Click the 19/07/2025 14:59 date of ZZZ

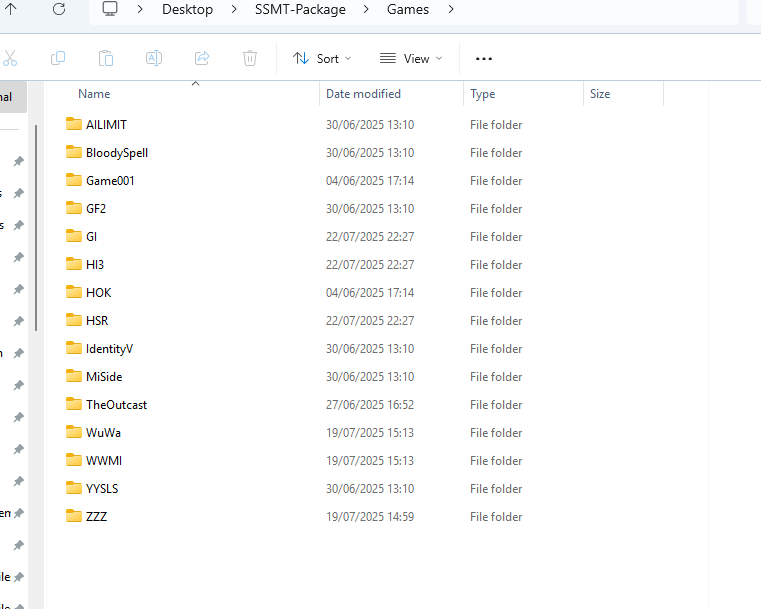coord(370,517)
